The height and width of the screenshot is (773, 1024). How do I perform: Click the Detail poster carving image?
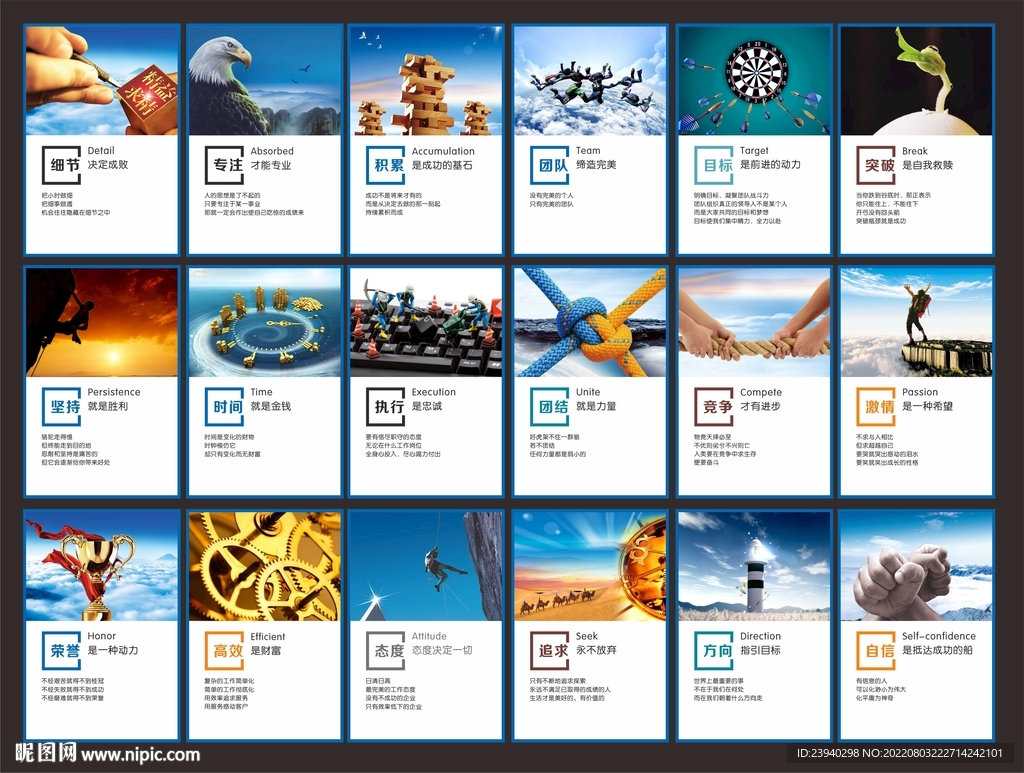tap(102, 80)
